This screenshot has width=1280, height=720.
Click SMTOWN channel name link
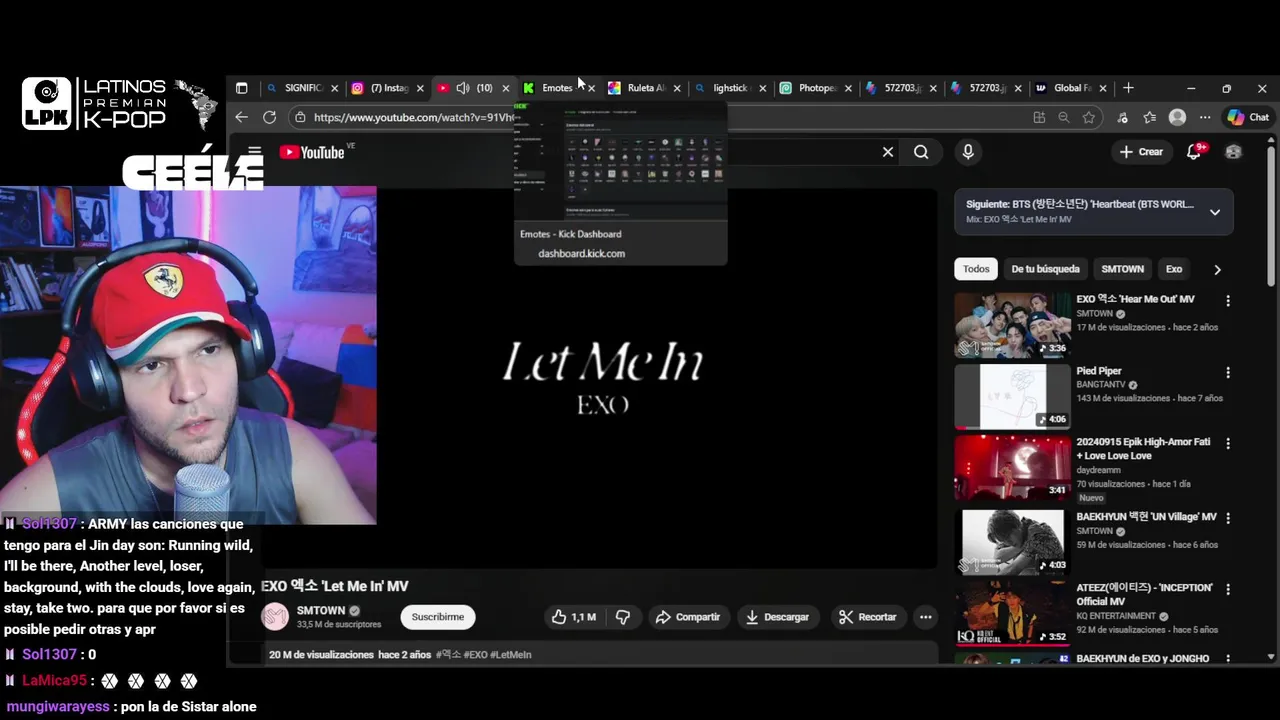point(321,610)
